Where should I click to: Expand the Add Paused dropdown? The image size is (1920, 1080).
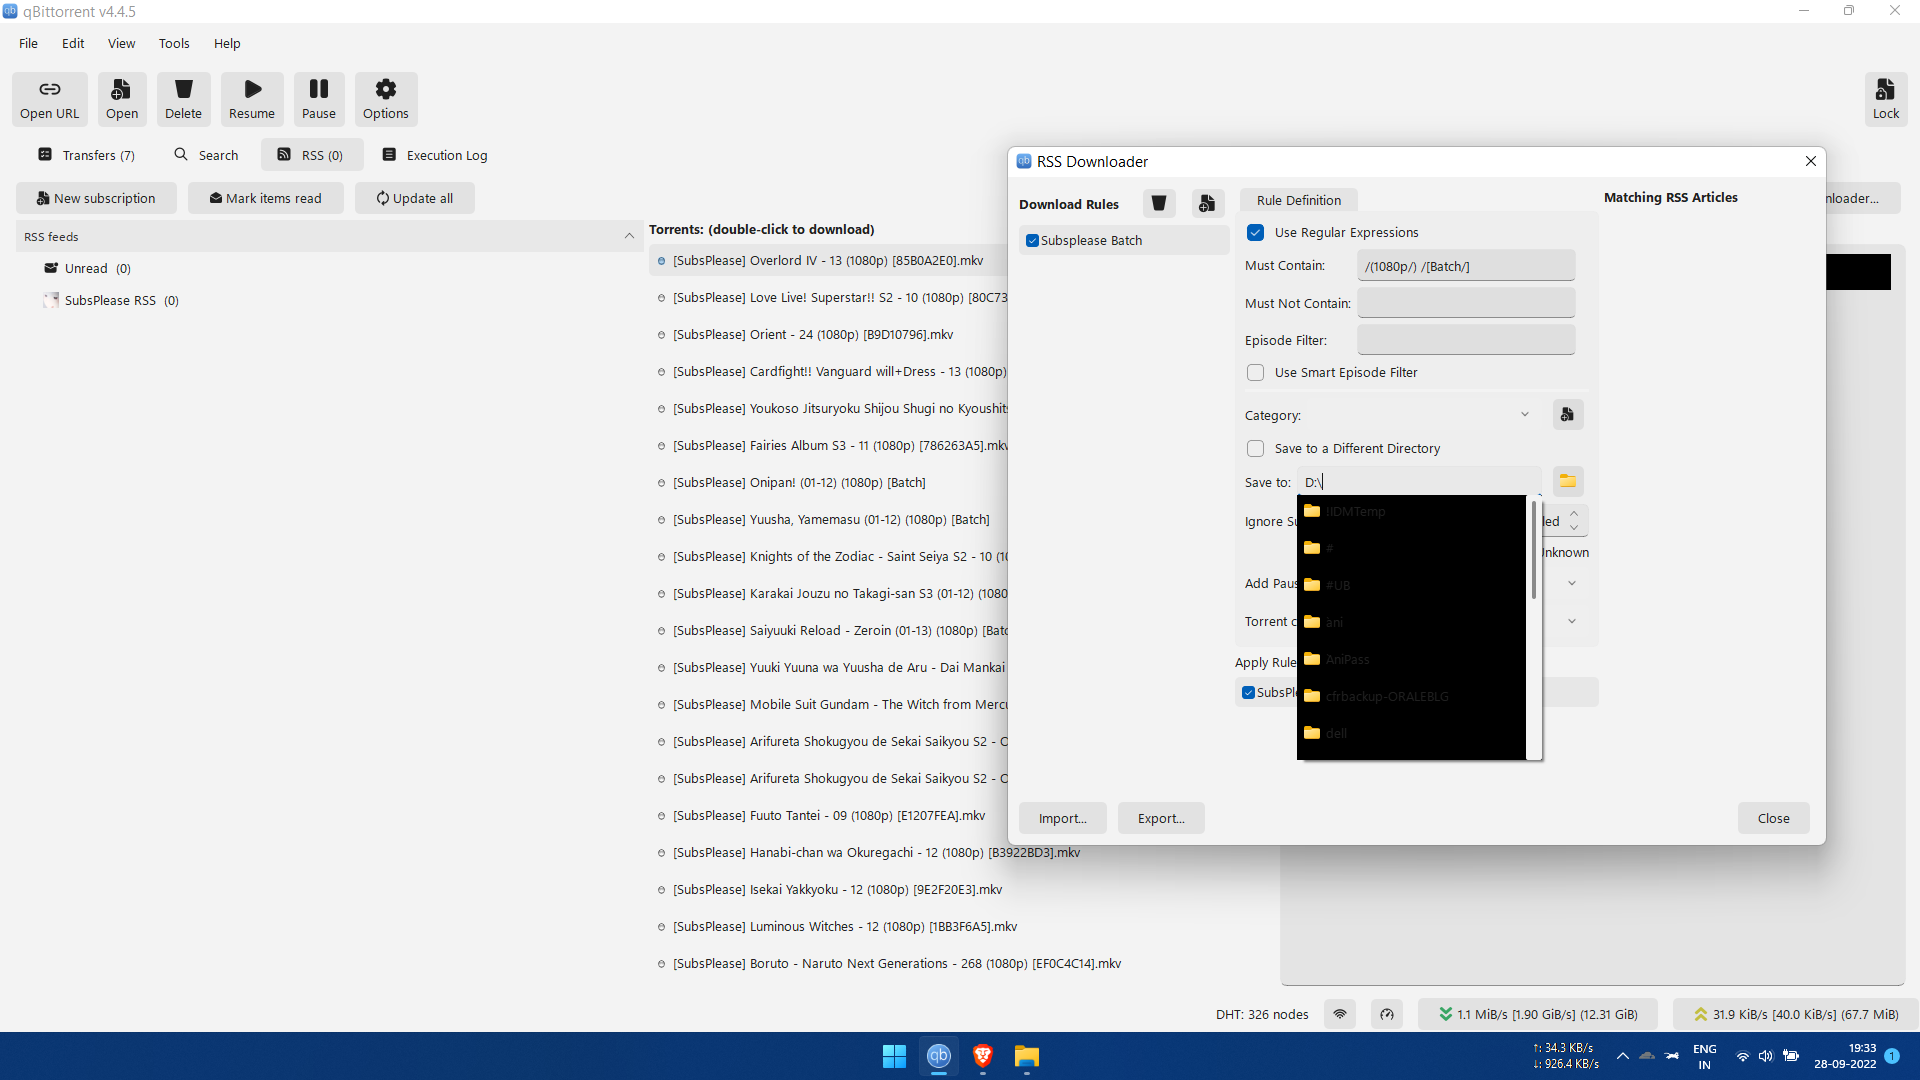1571,583
